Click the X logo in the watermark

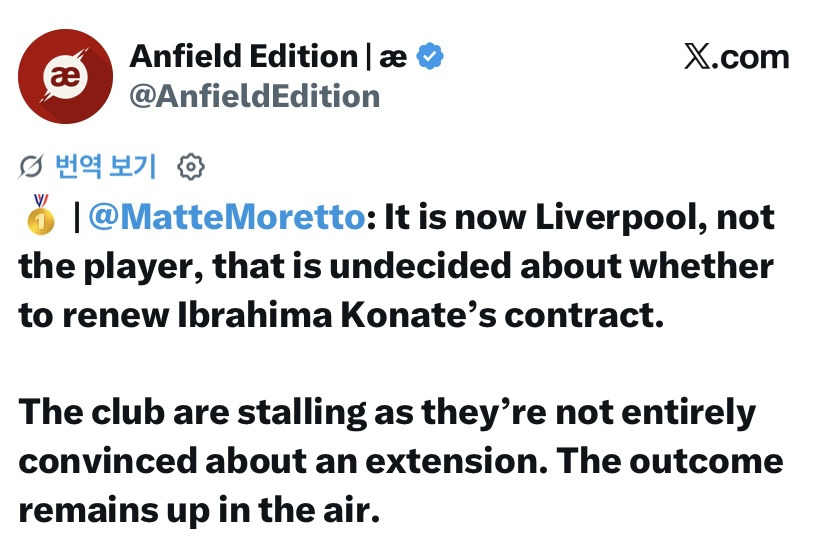point(697,56)
